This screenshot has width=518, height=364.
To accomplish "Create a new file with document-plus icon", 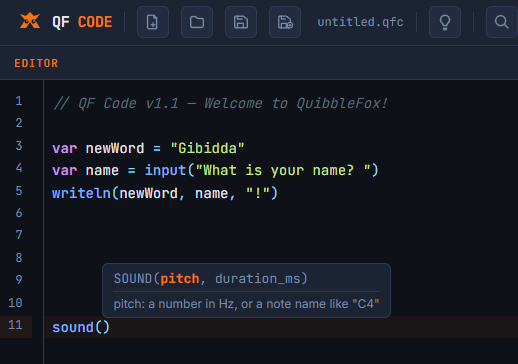I will tap(153, 22).
